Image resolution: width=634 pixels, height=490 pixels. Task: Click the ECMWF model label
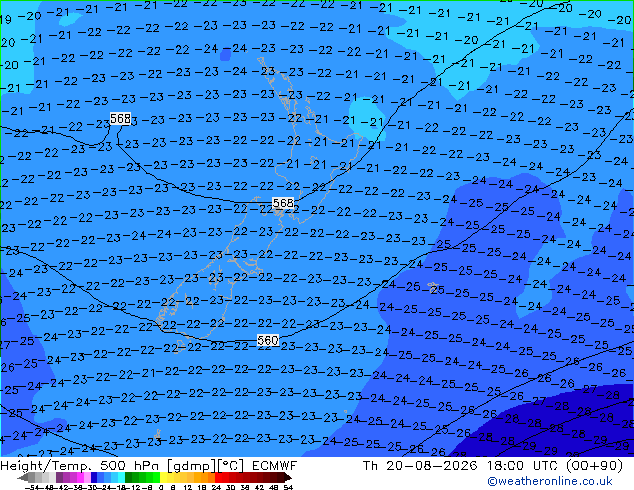tap(275, 466)
